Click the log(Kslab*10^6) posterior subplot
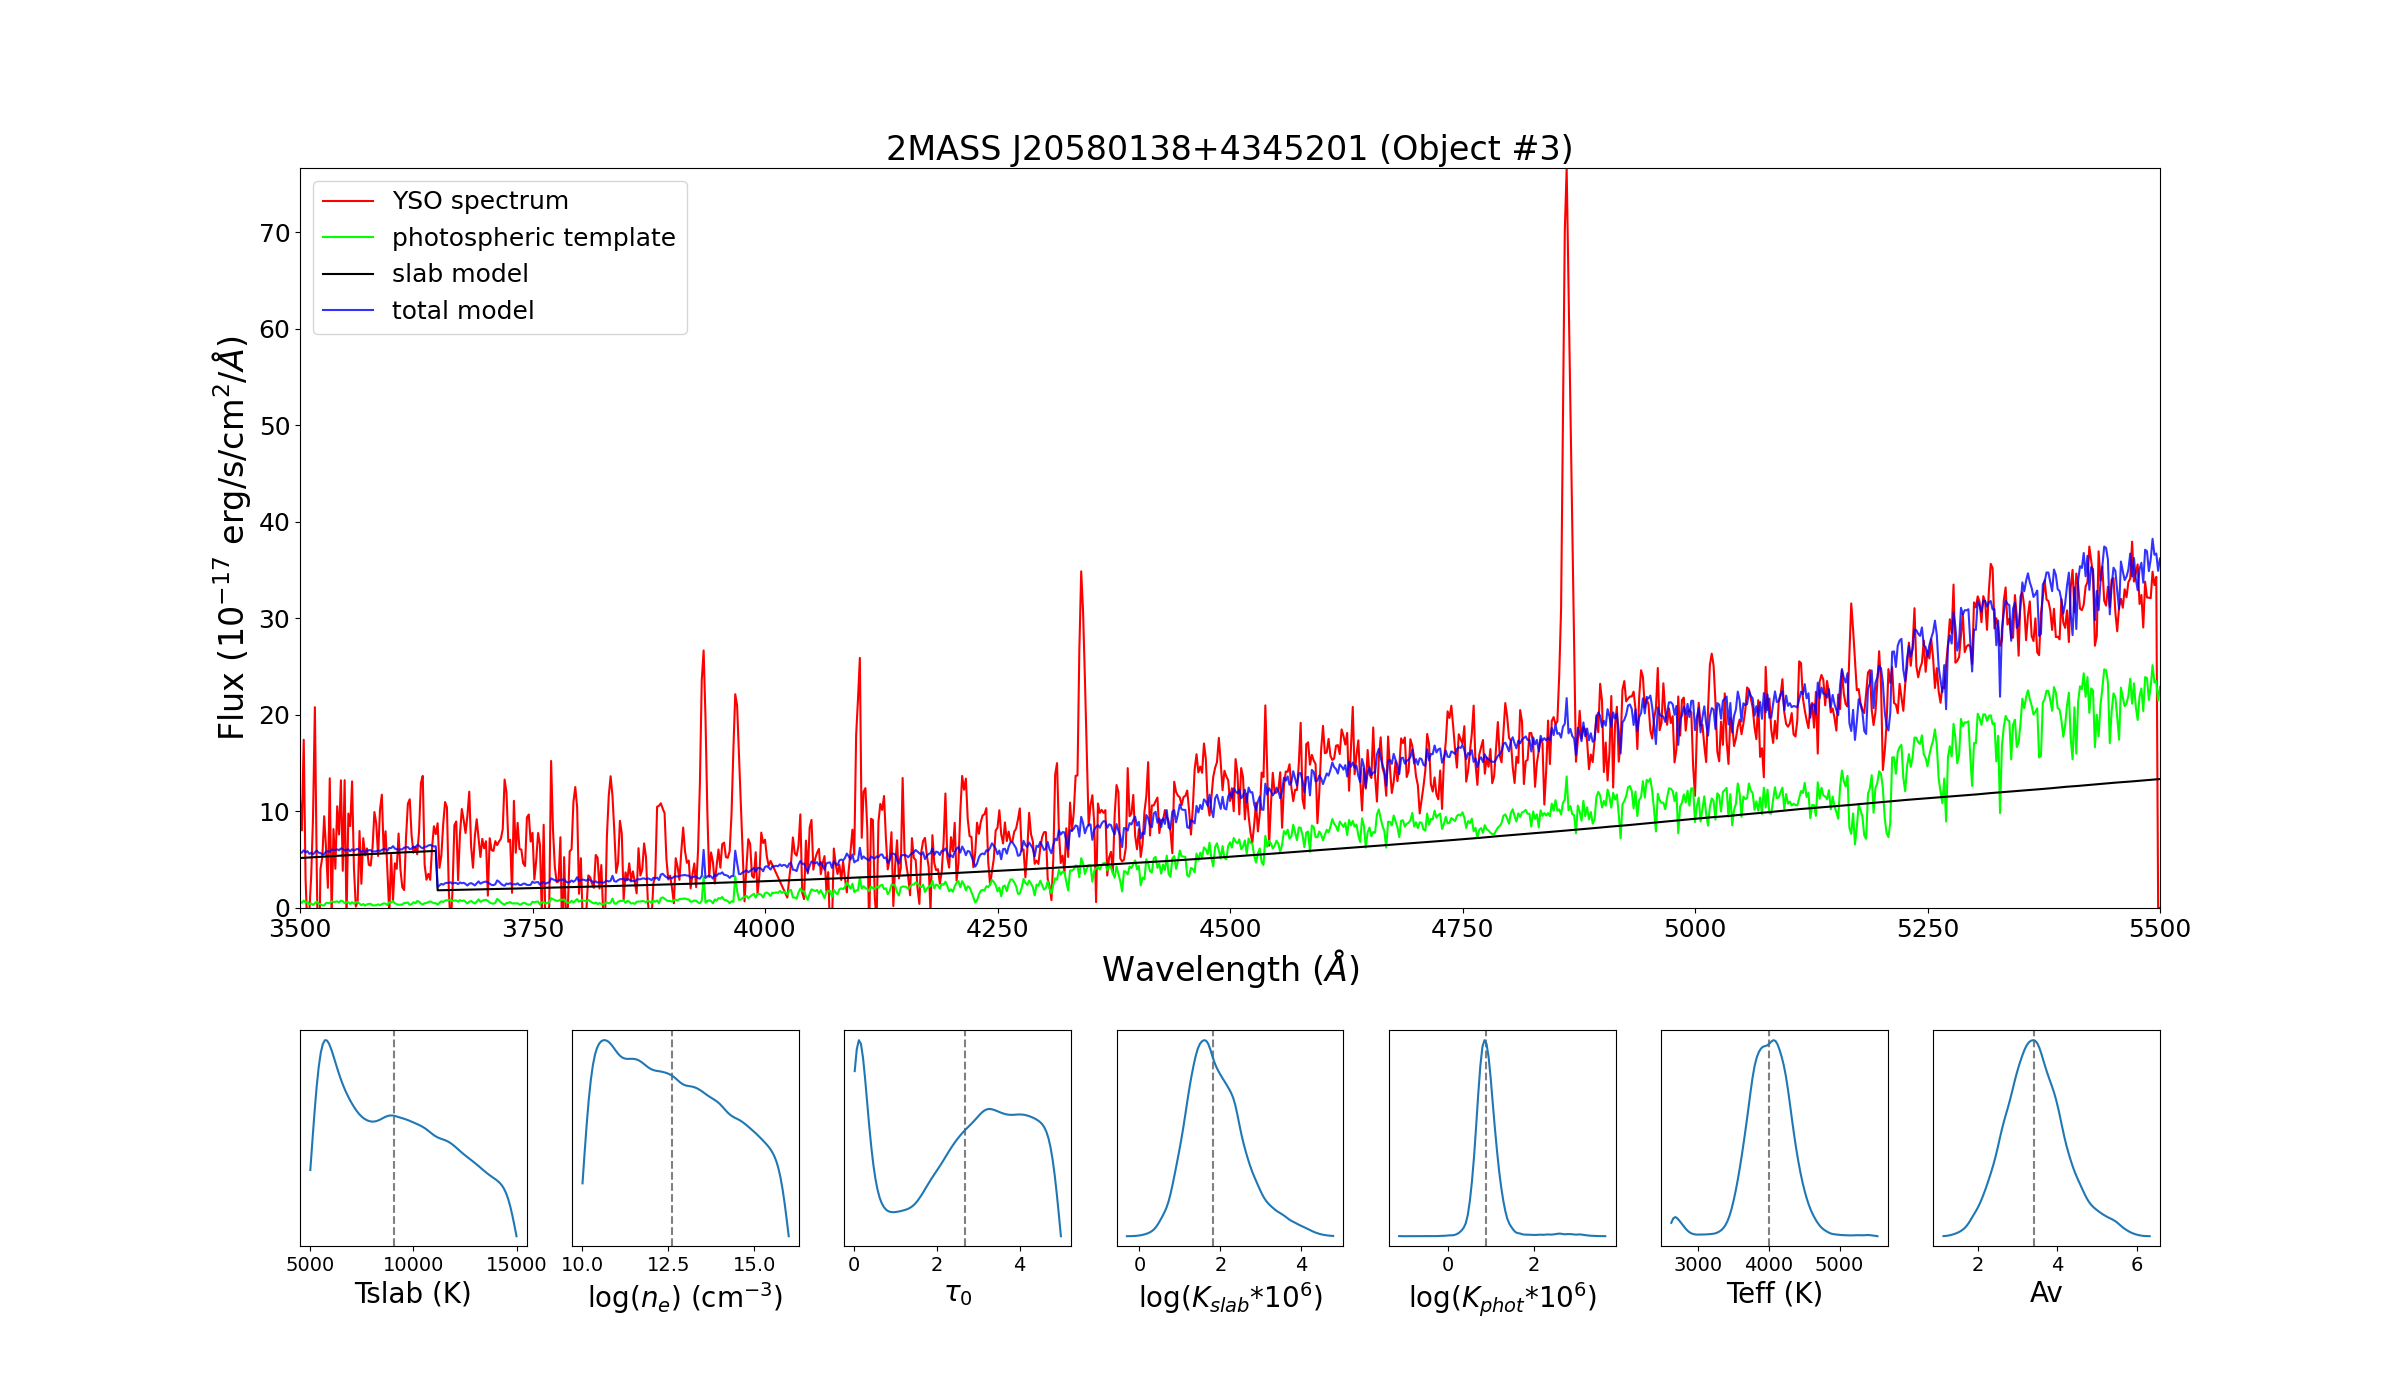 1230,1138
